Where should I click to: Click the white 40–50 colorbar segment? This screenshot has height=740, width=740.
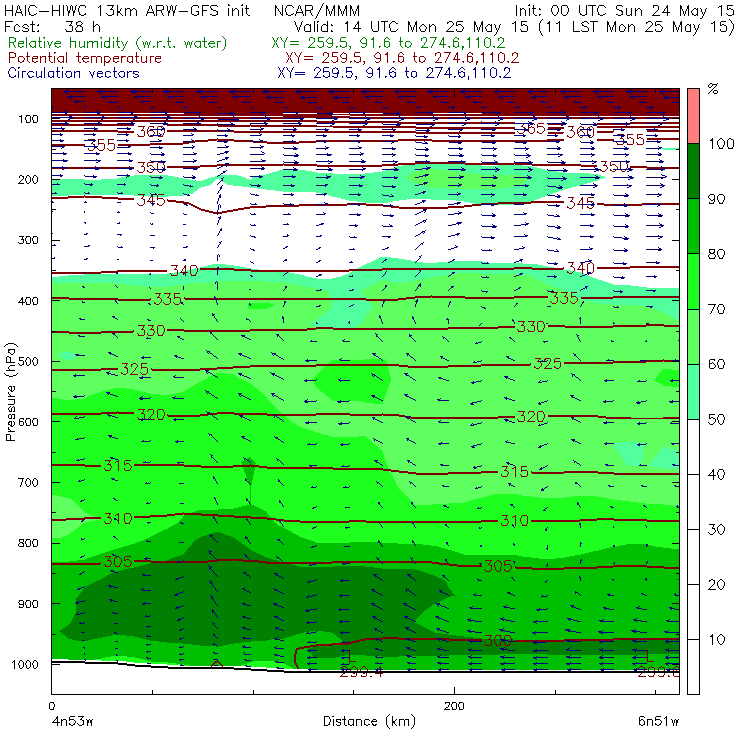tap(693, 446)
